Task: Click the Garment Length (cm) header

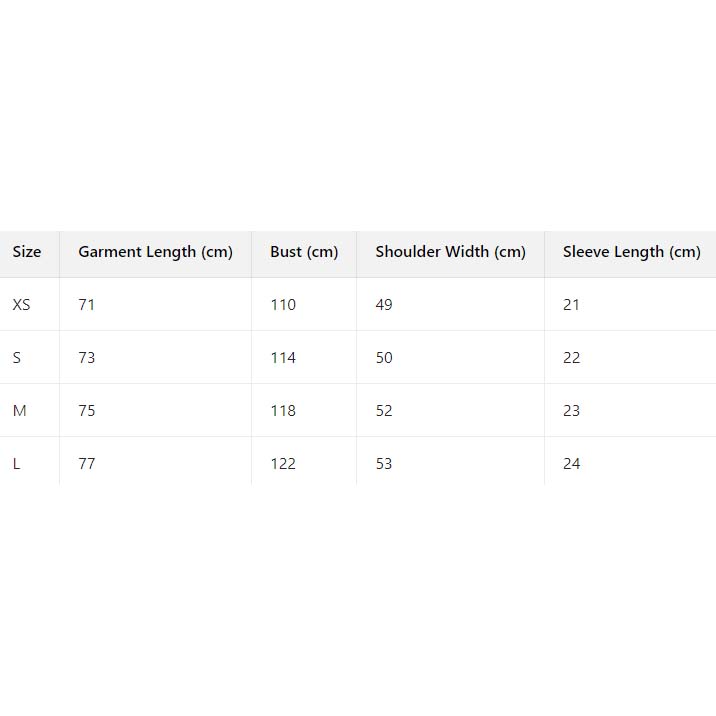Action: coord(155,252)
